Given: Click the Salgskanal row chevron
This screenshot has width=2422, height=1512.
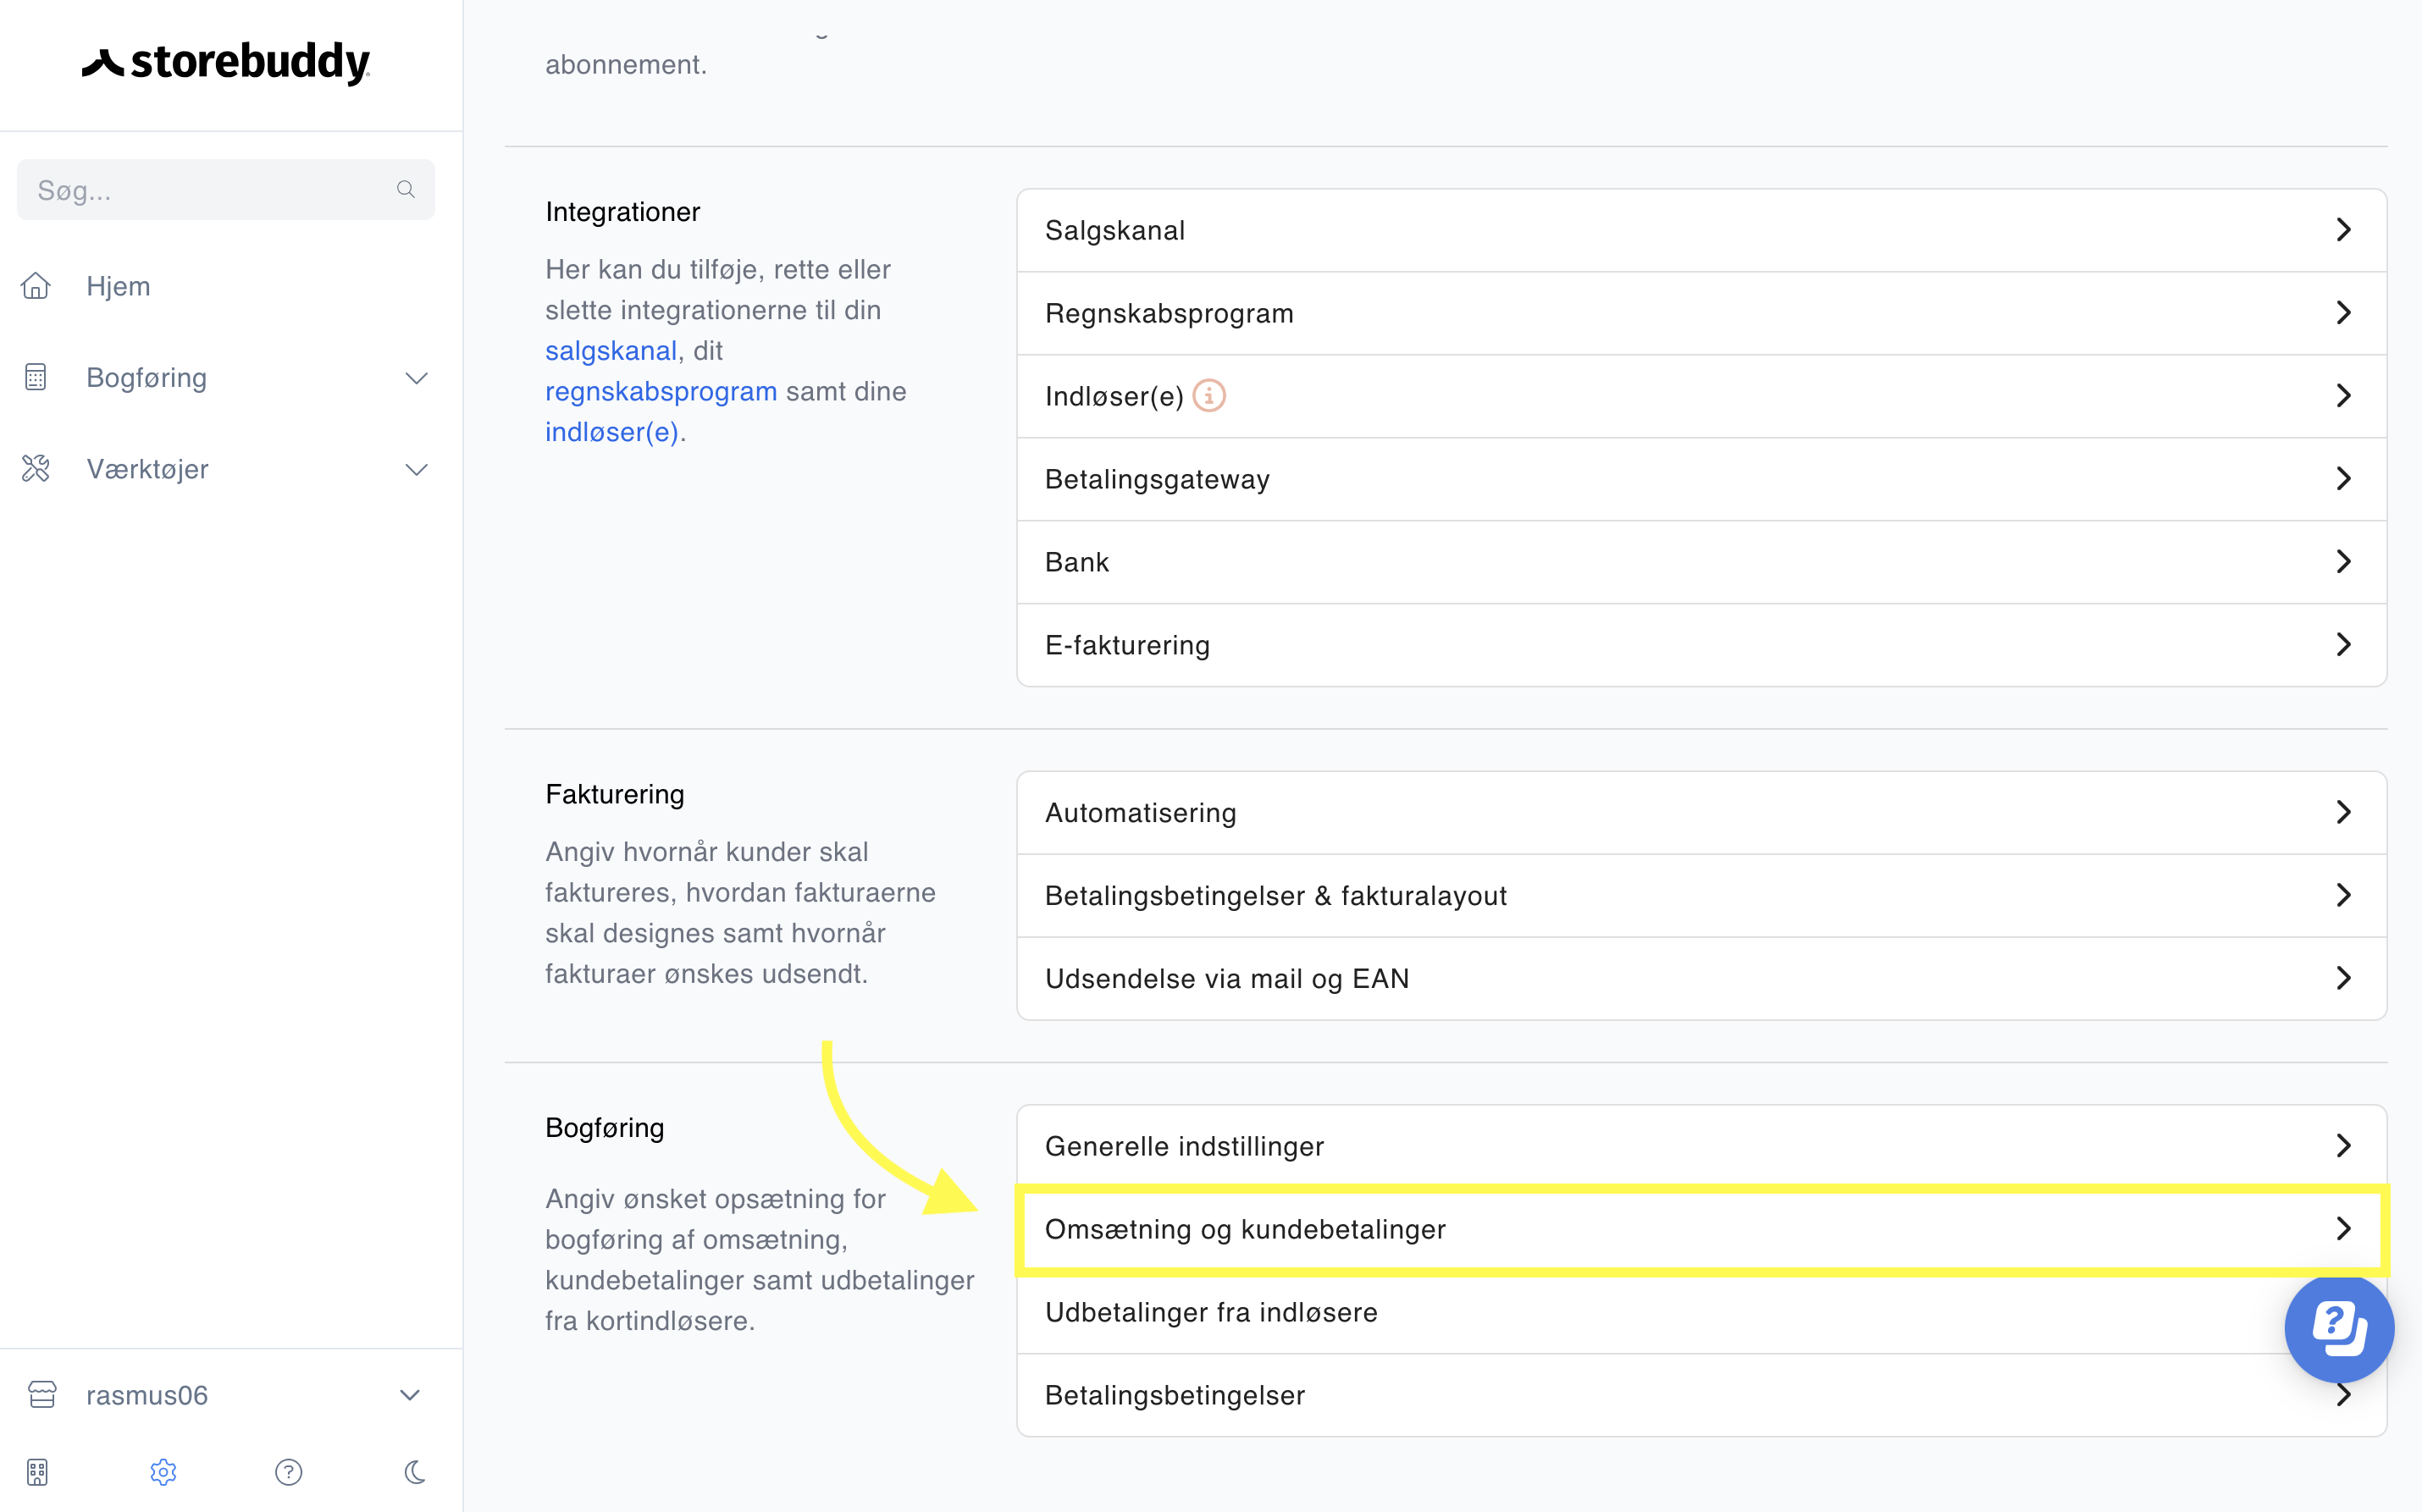Looking at the screenshot, I should pyautogui.click(x=2343, y=230).
